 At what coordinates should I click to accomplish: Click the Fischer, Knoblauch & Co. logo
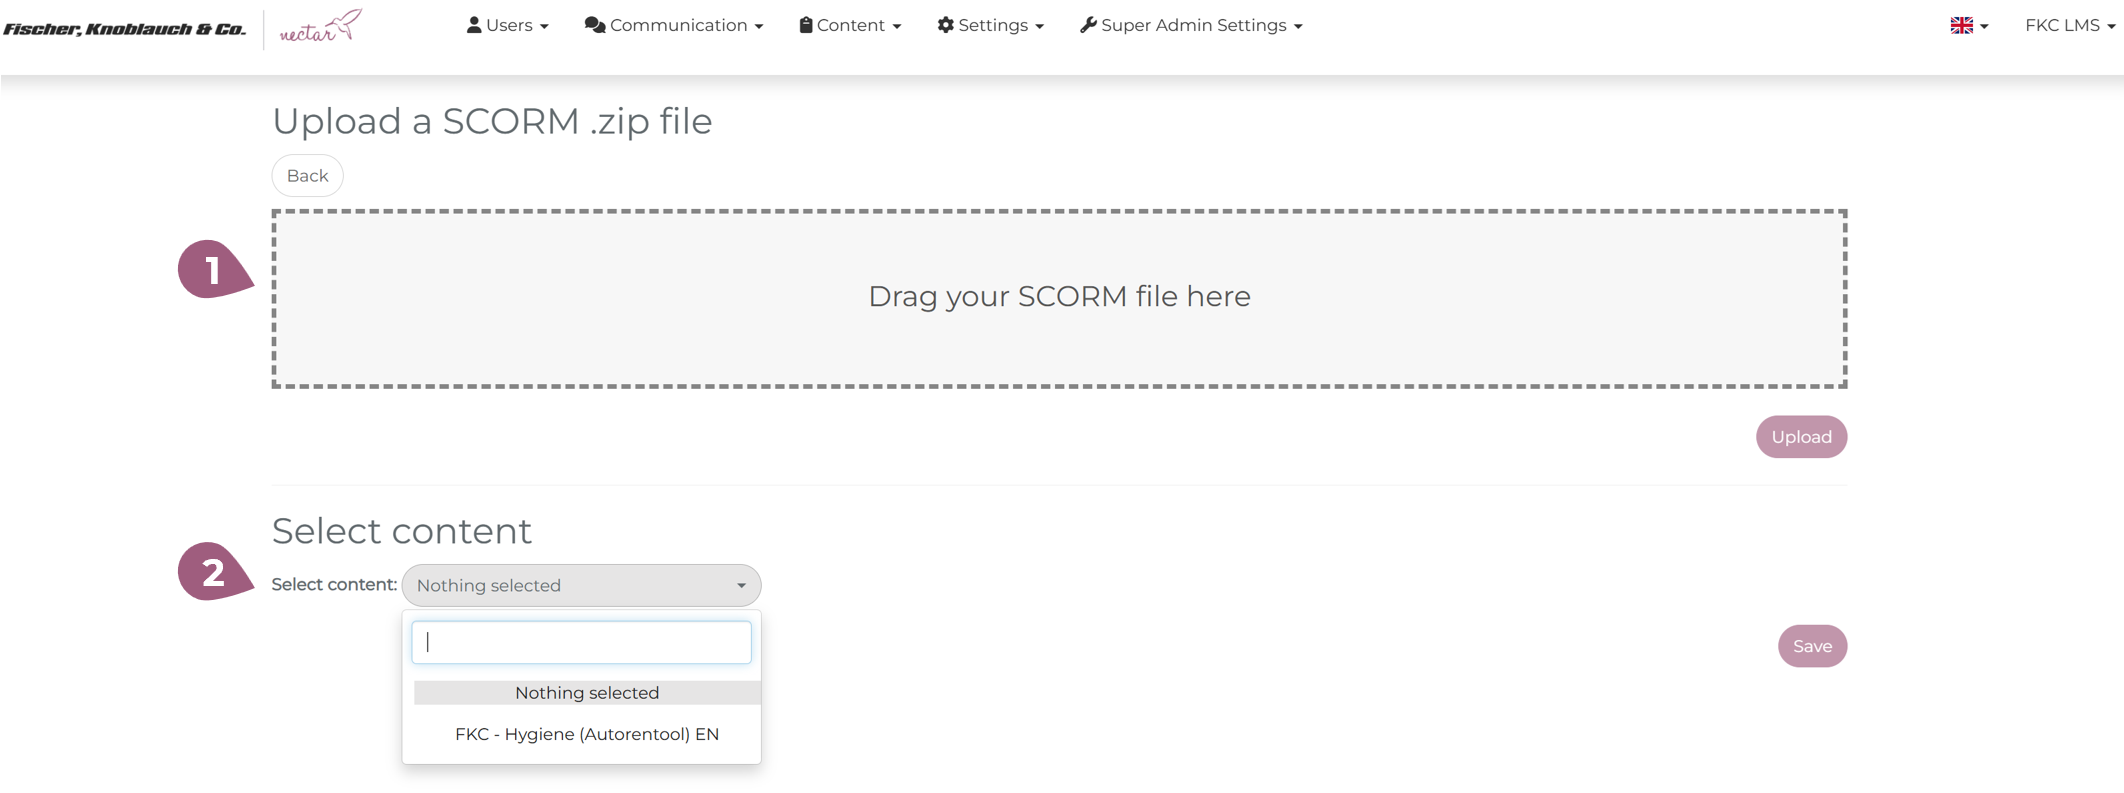(x=125, y=29)
